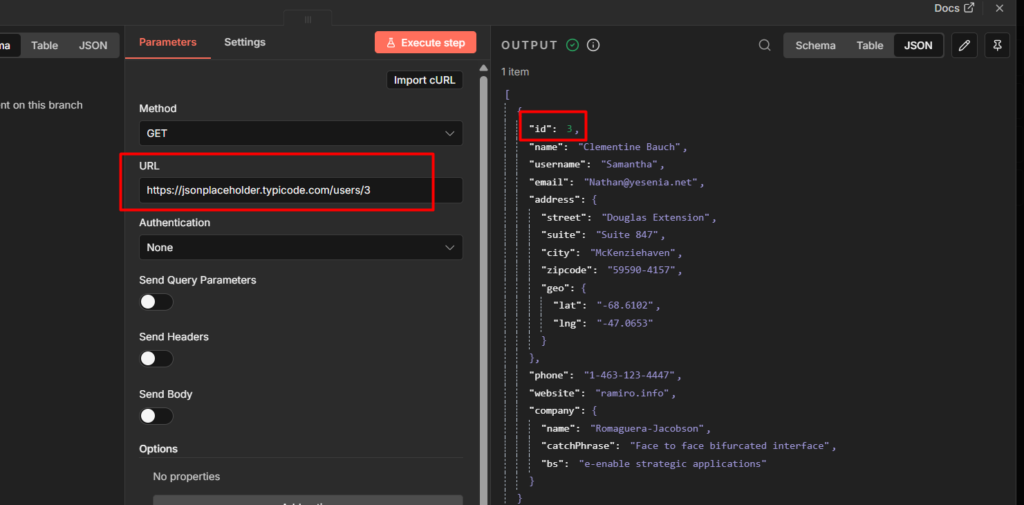Select "McKenziehaven" city value

coord(637,252)
